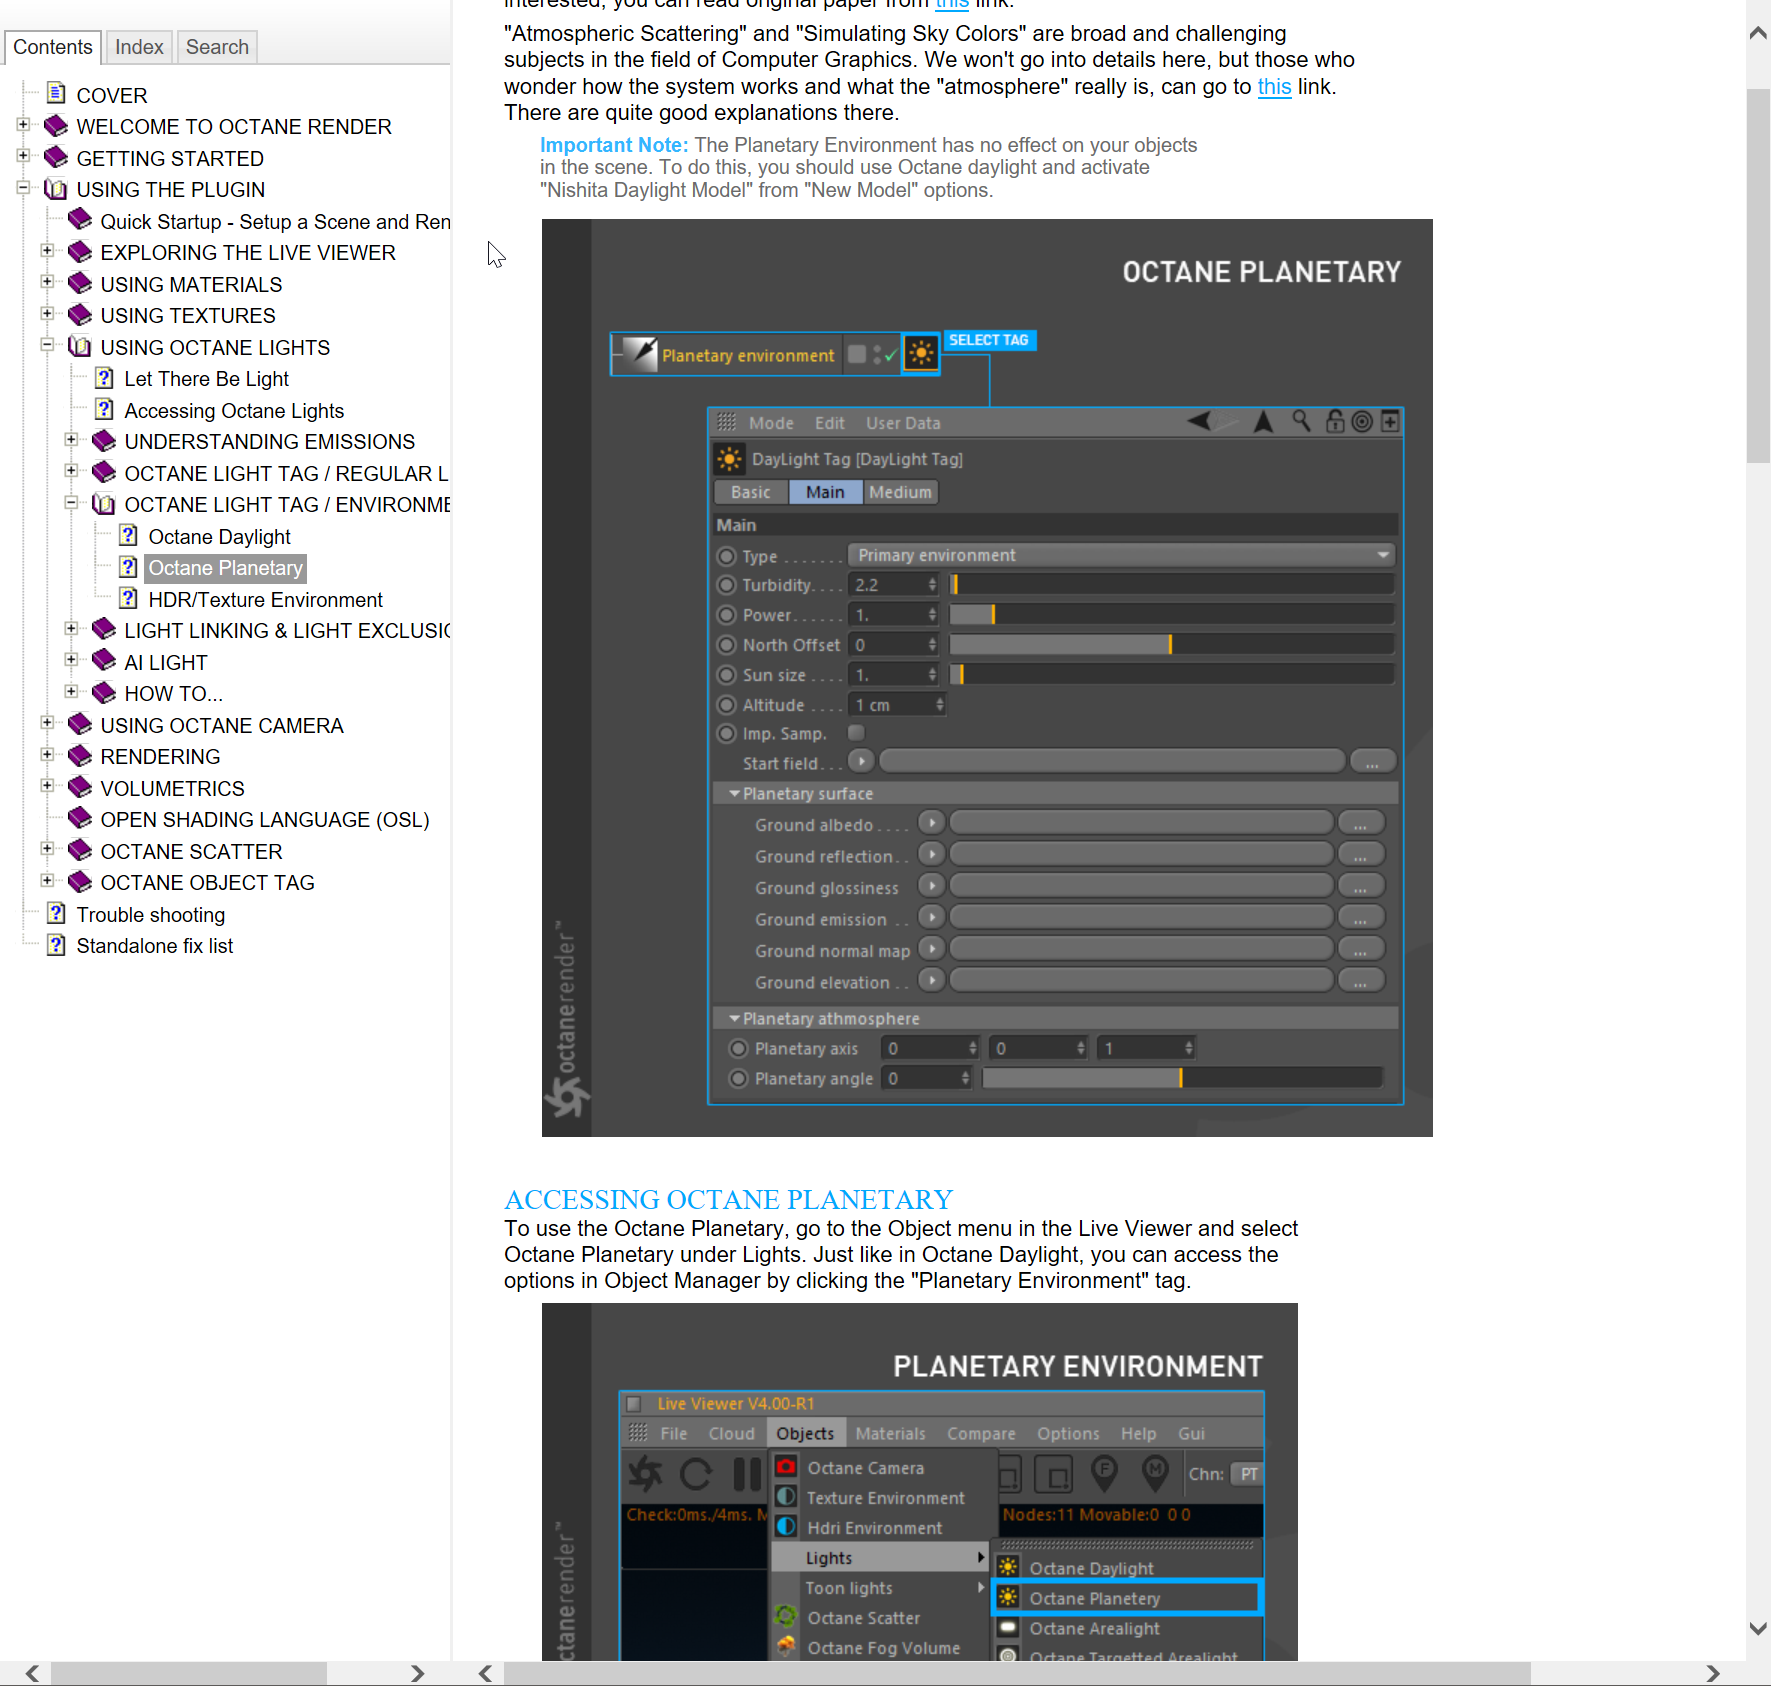Viewport: 1771px width, 1686px height.
Task: Collapse the OCTANE LIGHT TAG / ENVIRONMENT node
Action: click(71, 502)
